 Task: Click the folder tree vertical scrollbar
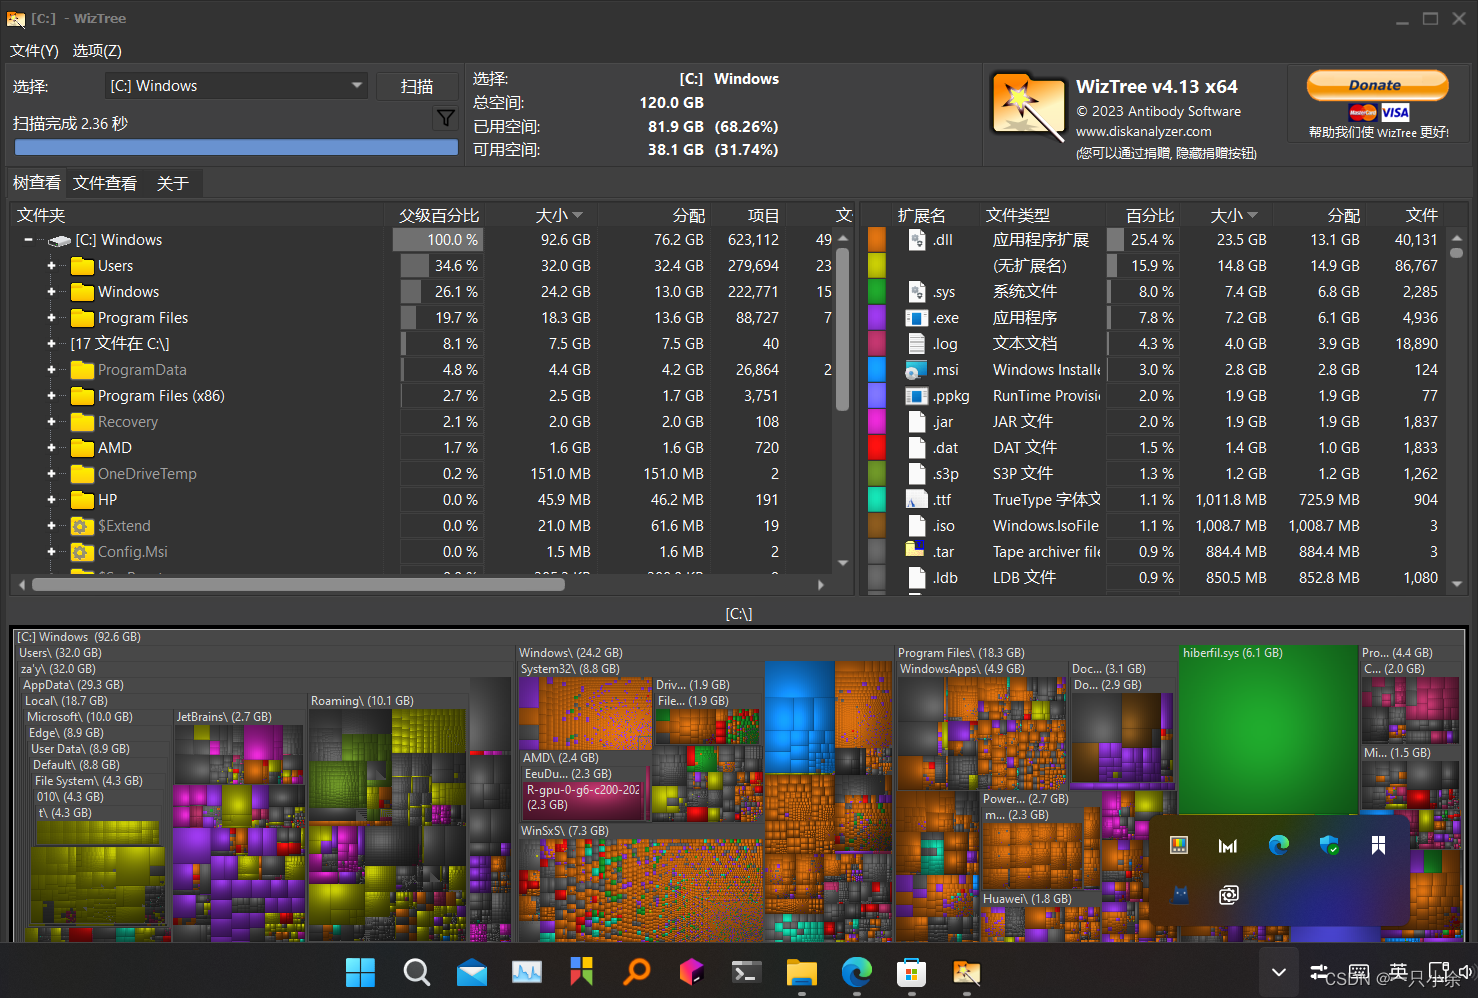(843, 330)
